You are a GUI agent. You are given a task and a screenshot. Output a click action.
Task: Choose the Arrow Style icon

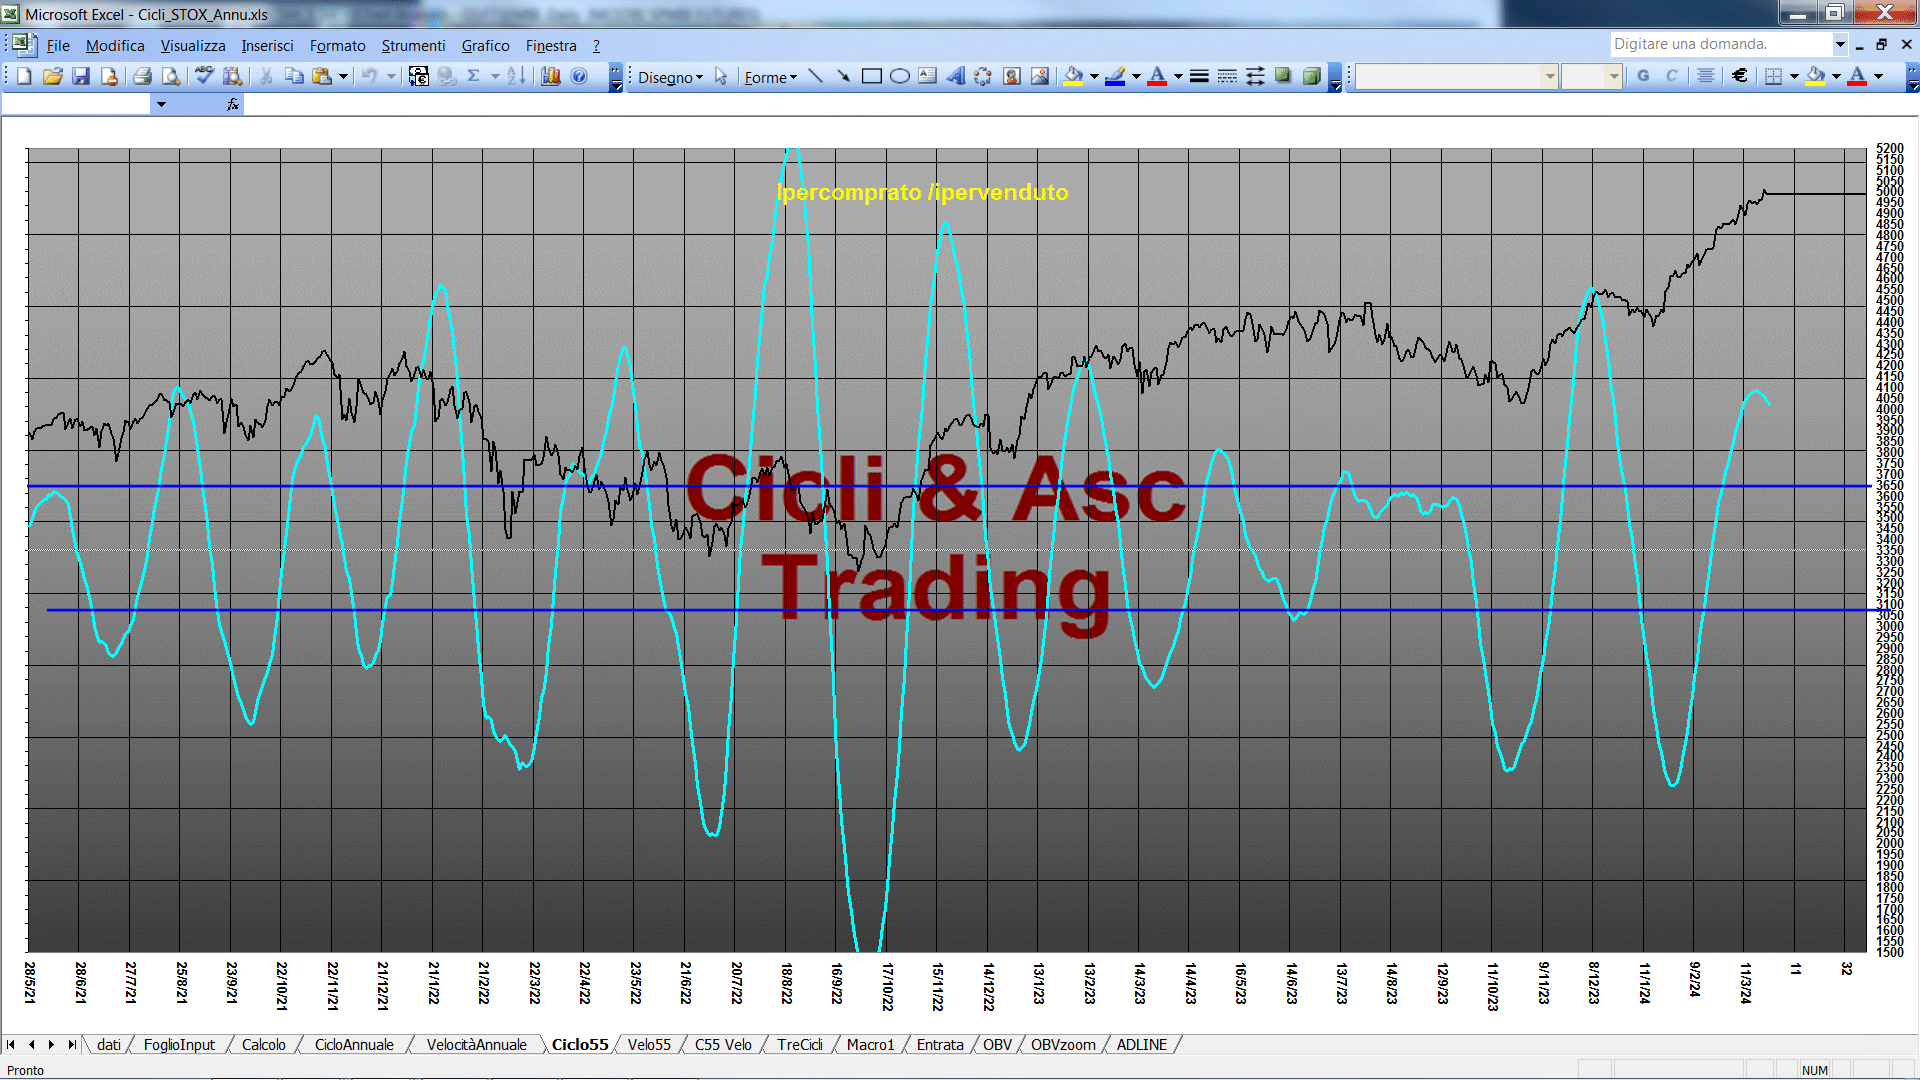pos(1255,76)
